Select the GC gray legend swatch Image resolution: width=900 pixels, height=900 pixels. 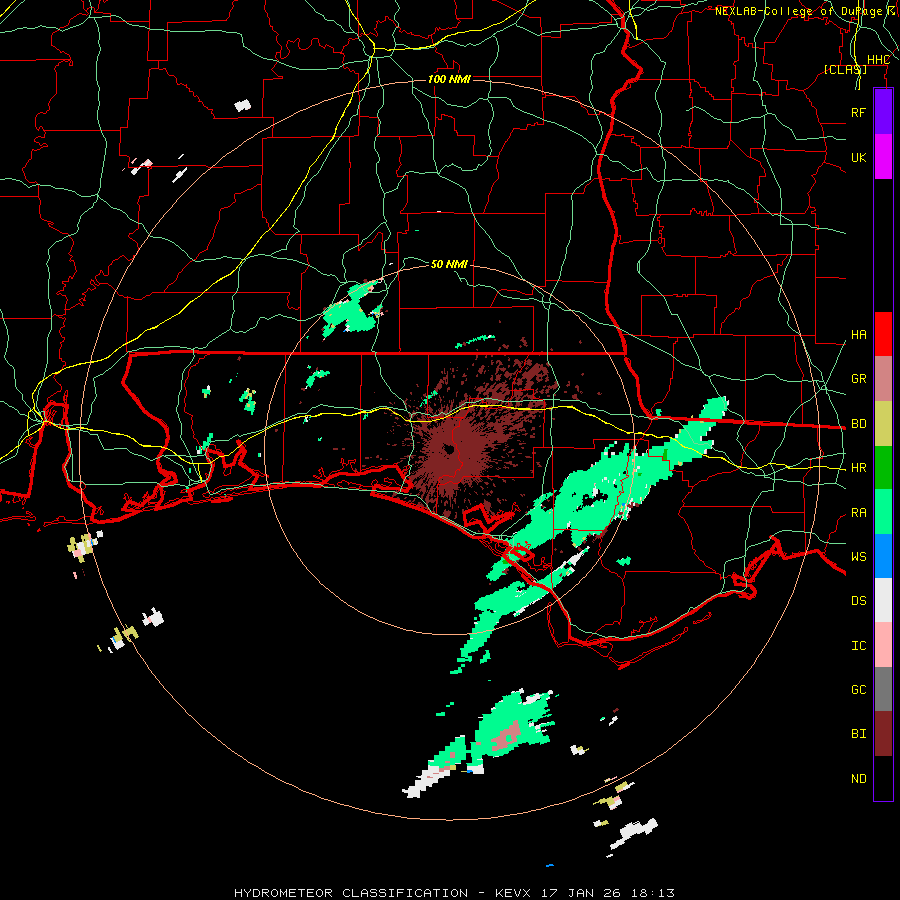click(x=883, y=689)
